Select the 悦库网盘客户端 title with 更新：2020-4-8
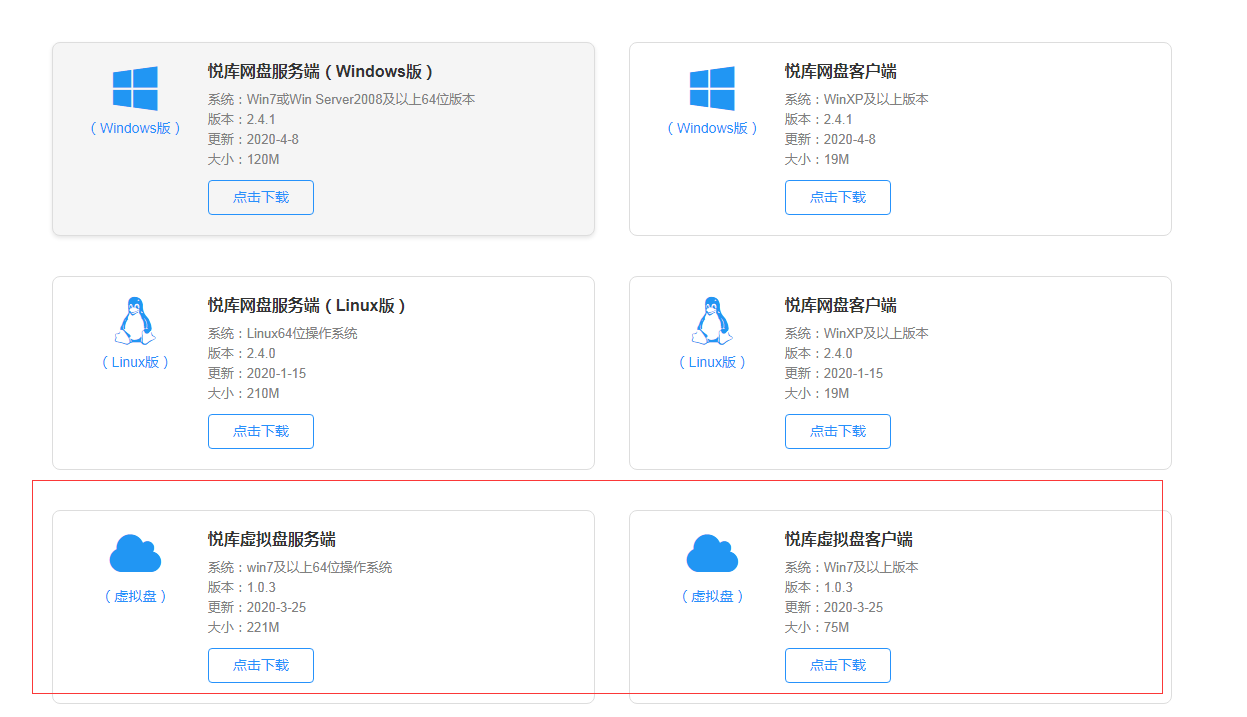1247x717 pixels. coord(841,71)
